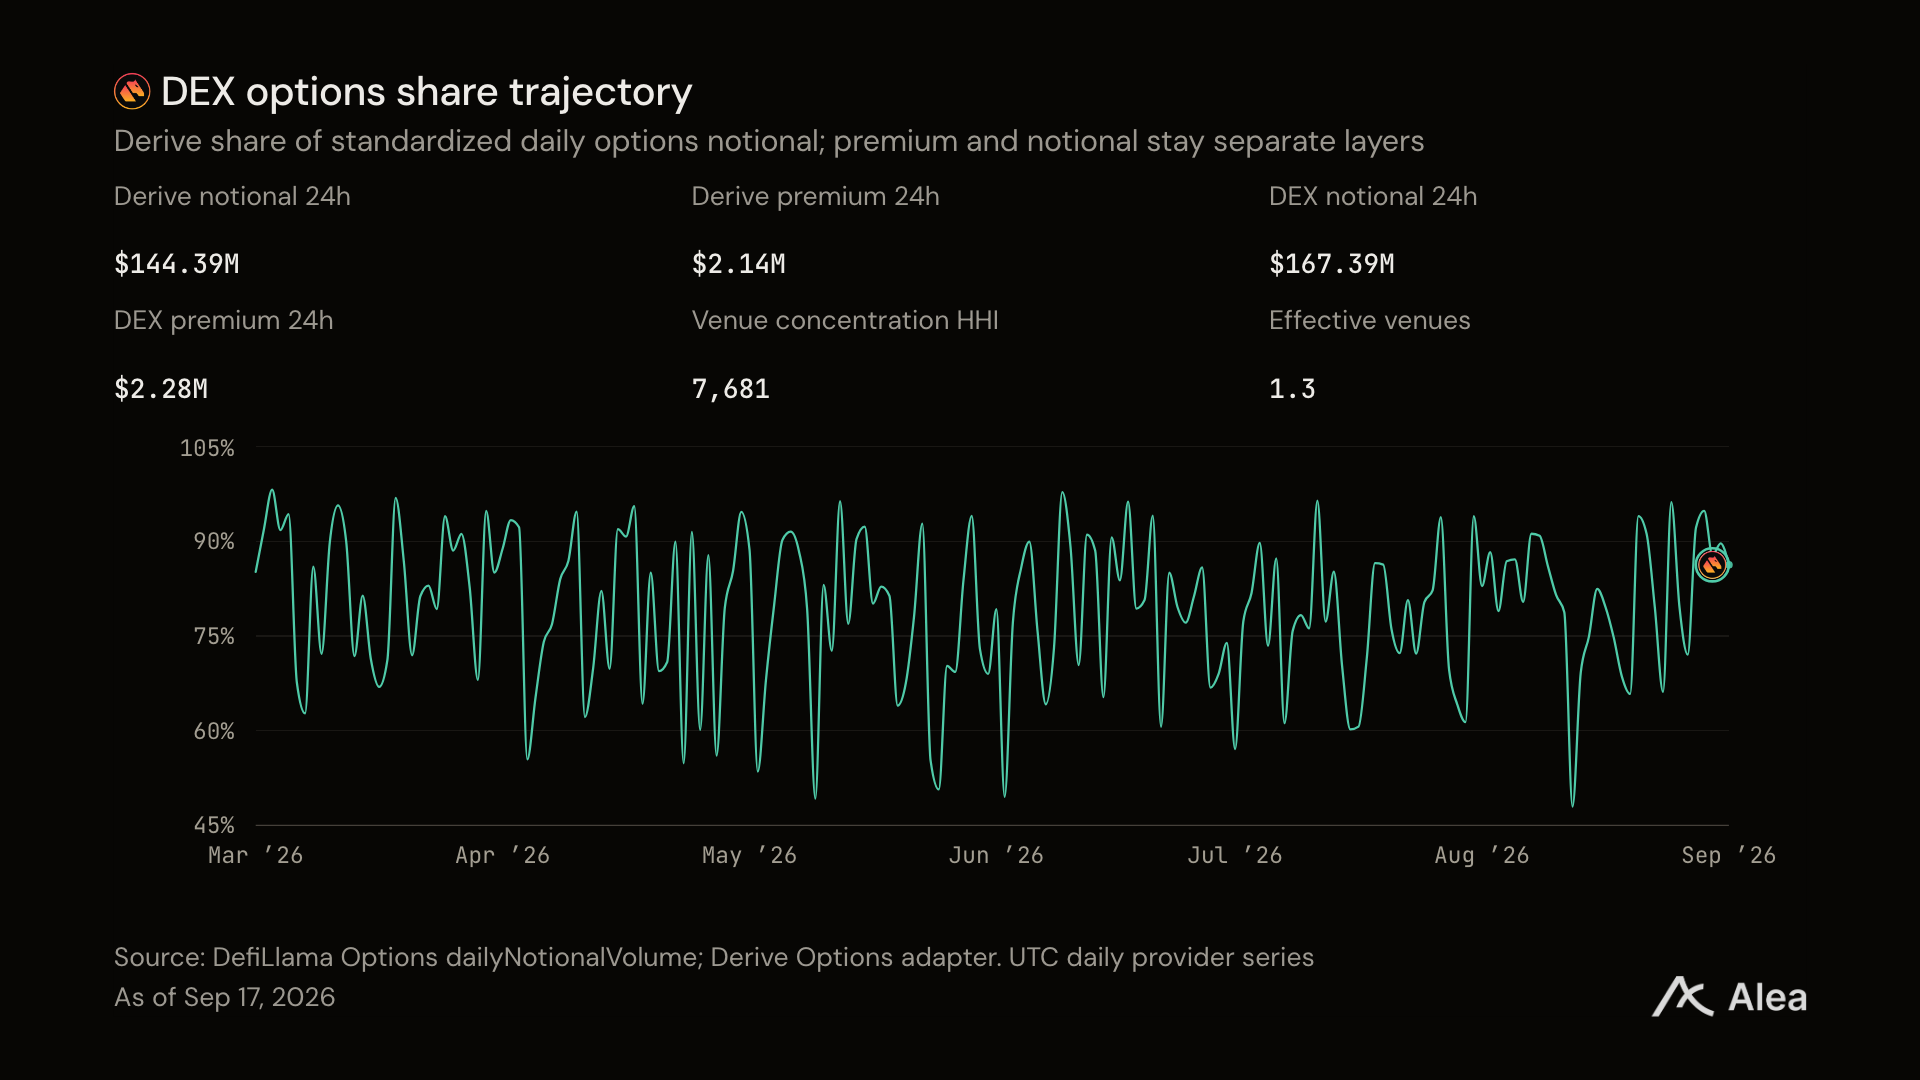Click the Derive logo icon beside the title

132,91
